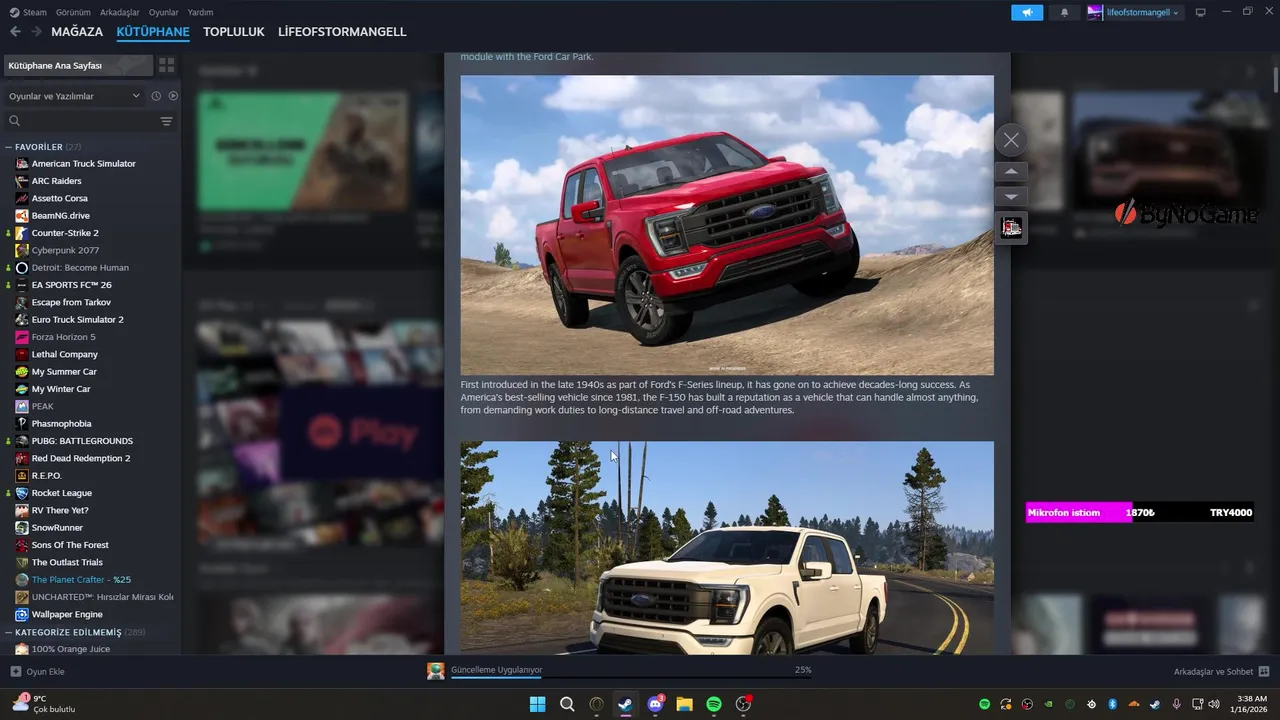Screen dimensions: 1280x720
Task: Click the microphone system tray icon
Action: (1176, 704)
